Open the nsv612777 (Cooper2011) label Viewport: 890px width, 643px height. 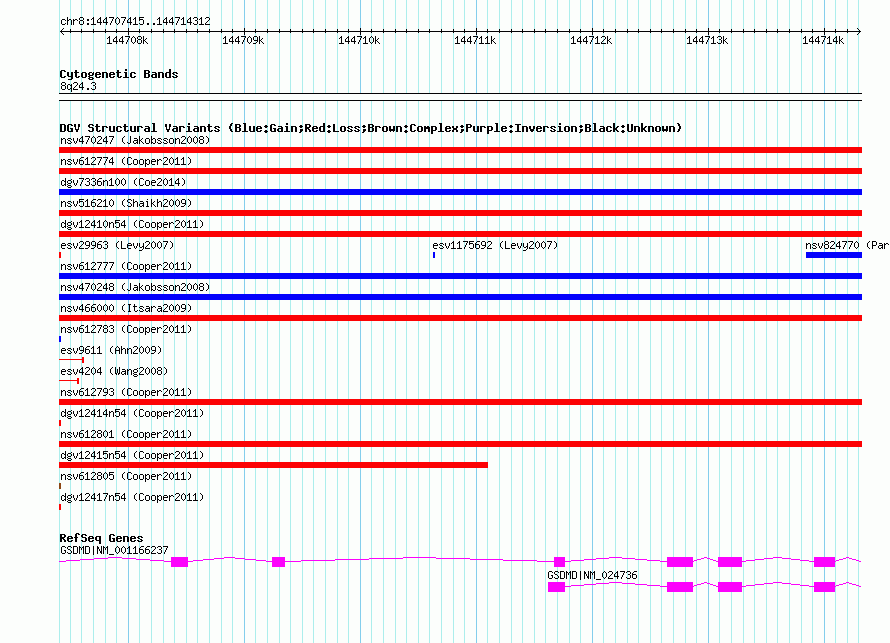click(x=126, y=266)
